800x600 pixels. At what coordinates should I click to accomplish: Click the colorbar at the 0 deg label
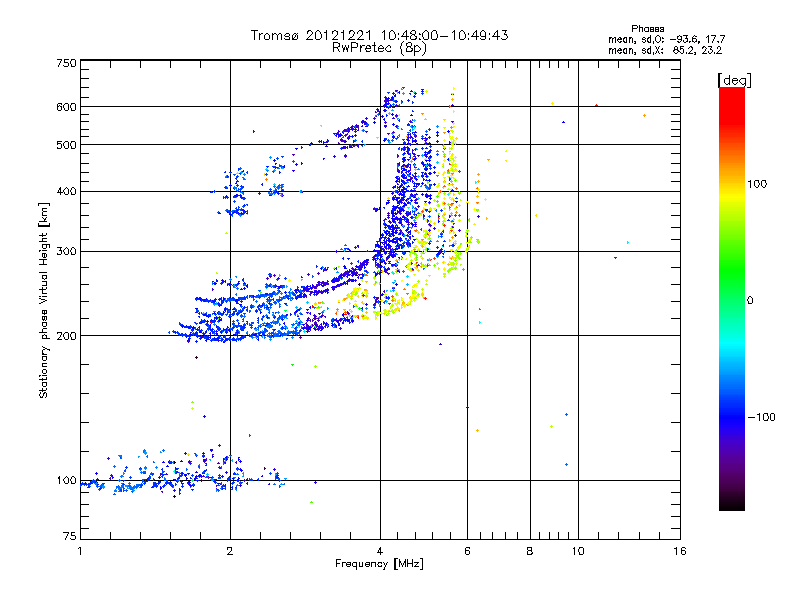pyautogui.click(x=732, y=301)
